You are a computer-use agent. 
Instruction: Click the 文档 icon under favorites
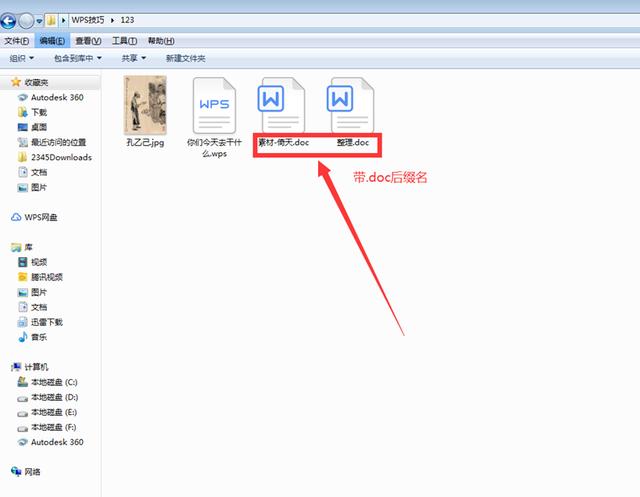(22, 172)
